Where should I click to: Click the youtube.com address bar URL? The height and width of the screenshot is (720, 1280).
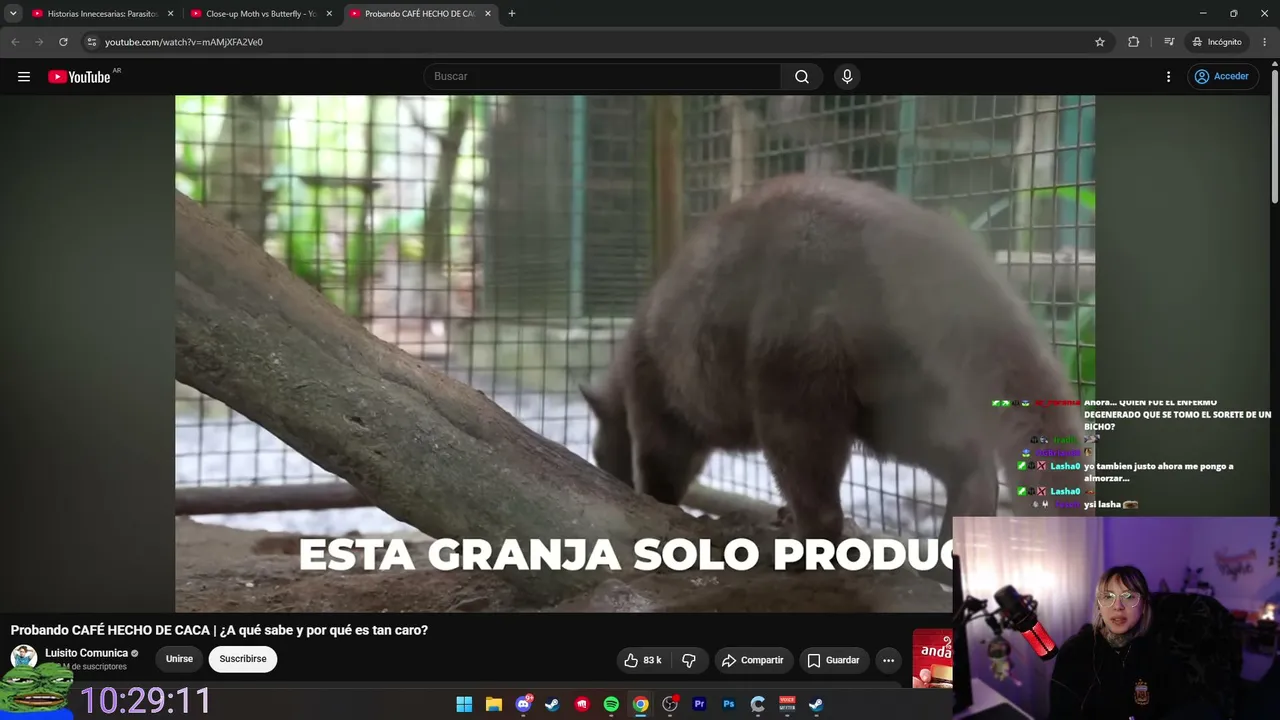(184, 42)
